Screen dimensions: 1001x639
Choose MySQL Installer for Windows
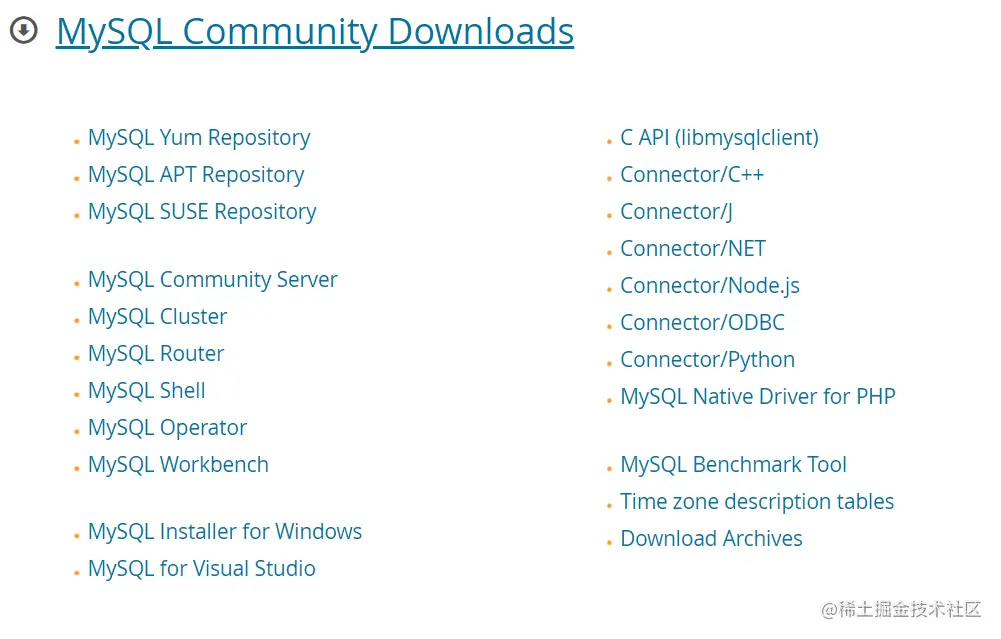pos(225,532)
